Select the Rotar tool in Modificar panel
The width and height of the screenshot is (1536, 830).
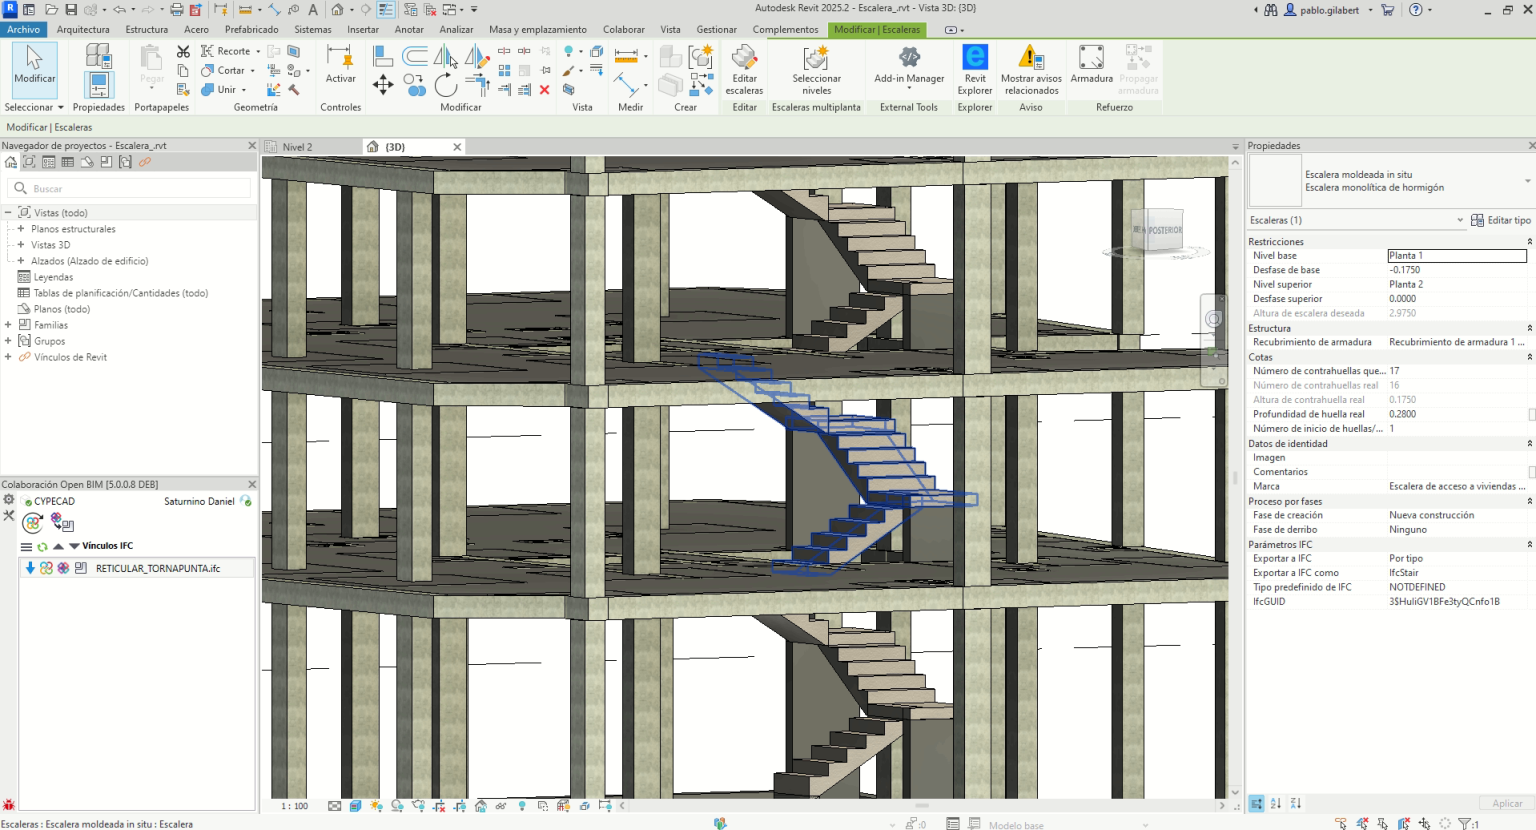click(x=446, y=84)
